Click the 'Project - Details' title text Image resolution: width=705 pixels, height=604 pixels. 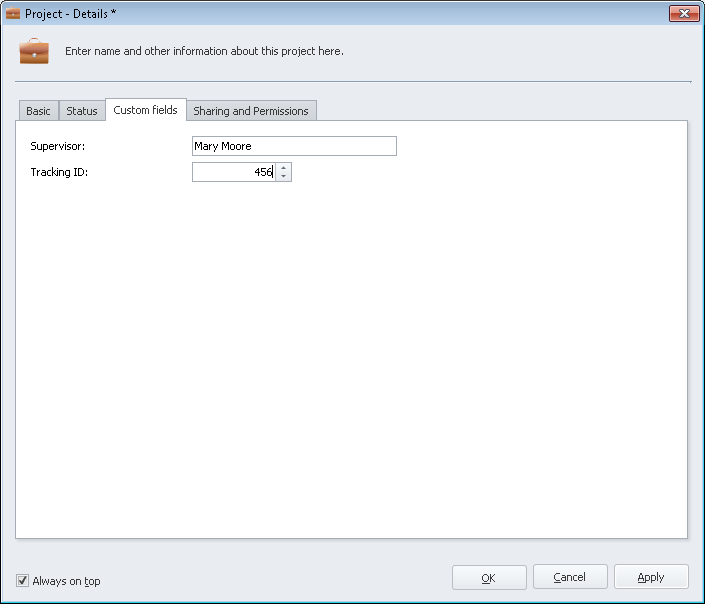(x=71, y=14)
